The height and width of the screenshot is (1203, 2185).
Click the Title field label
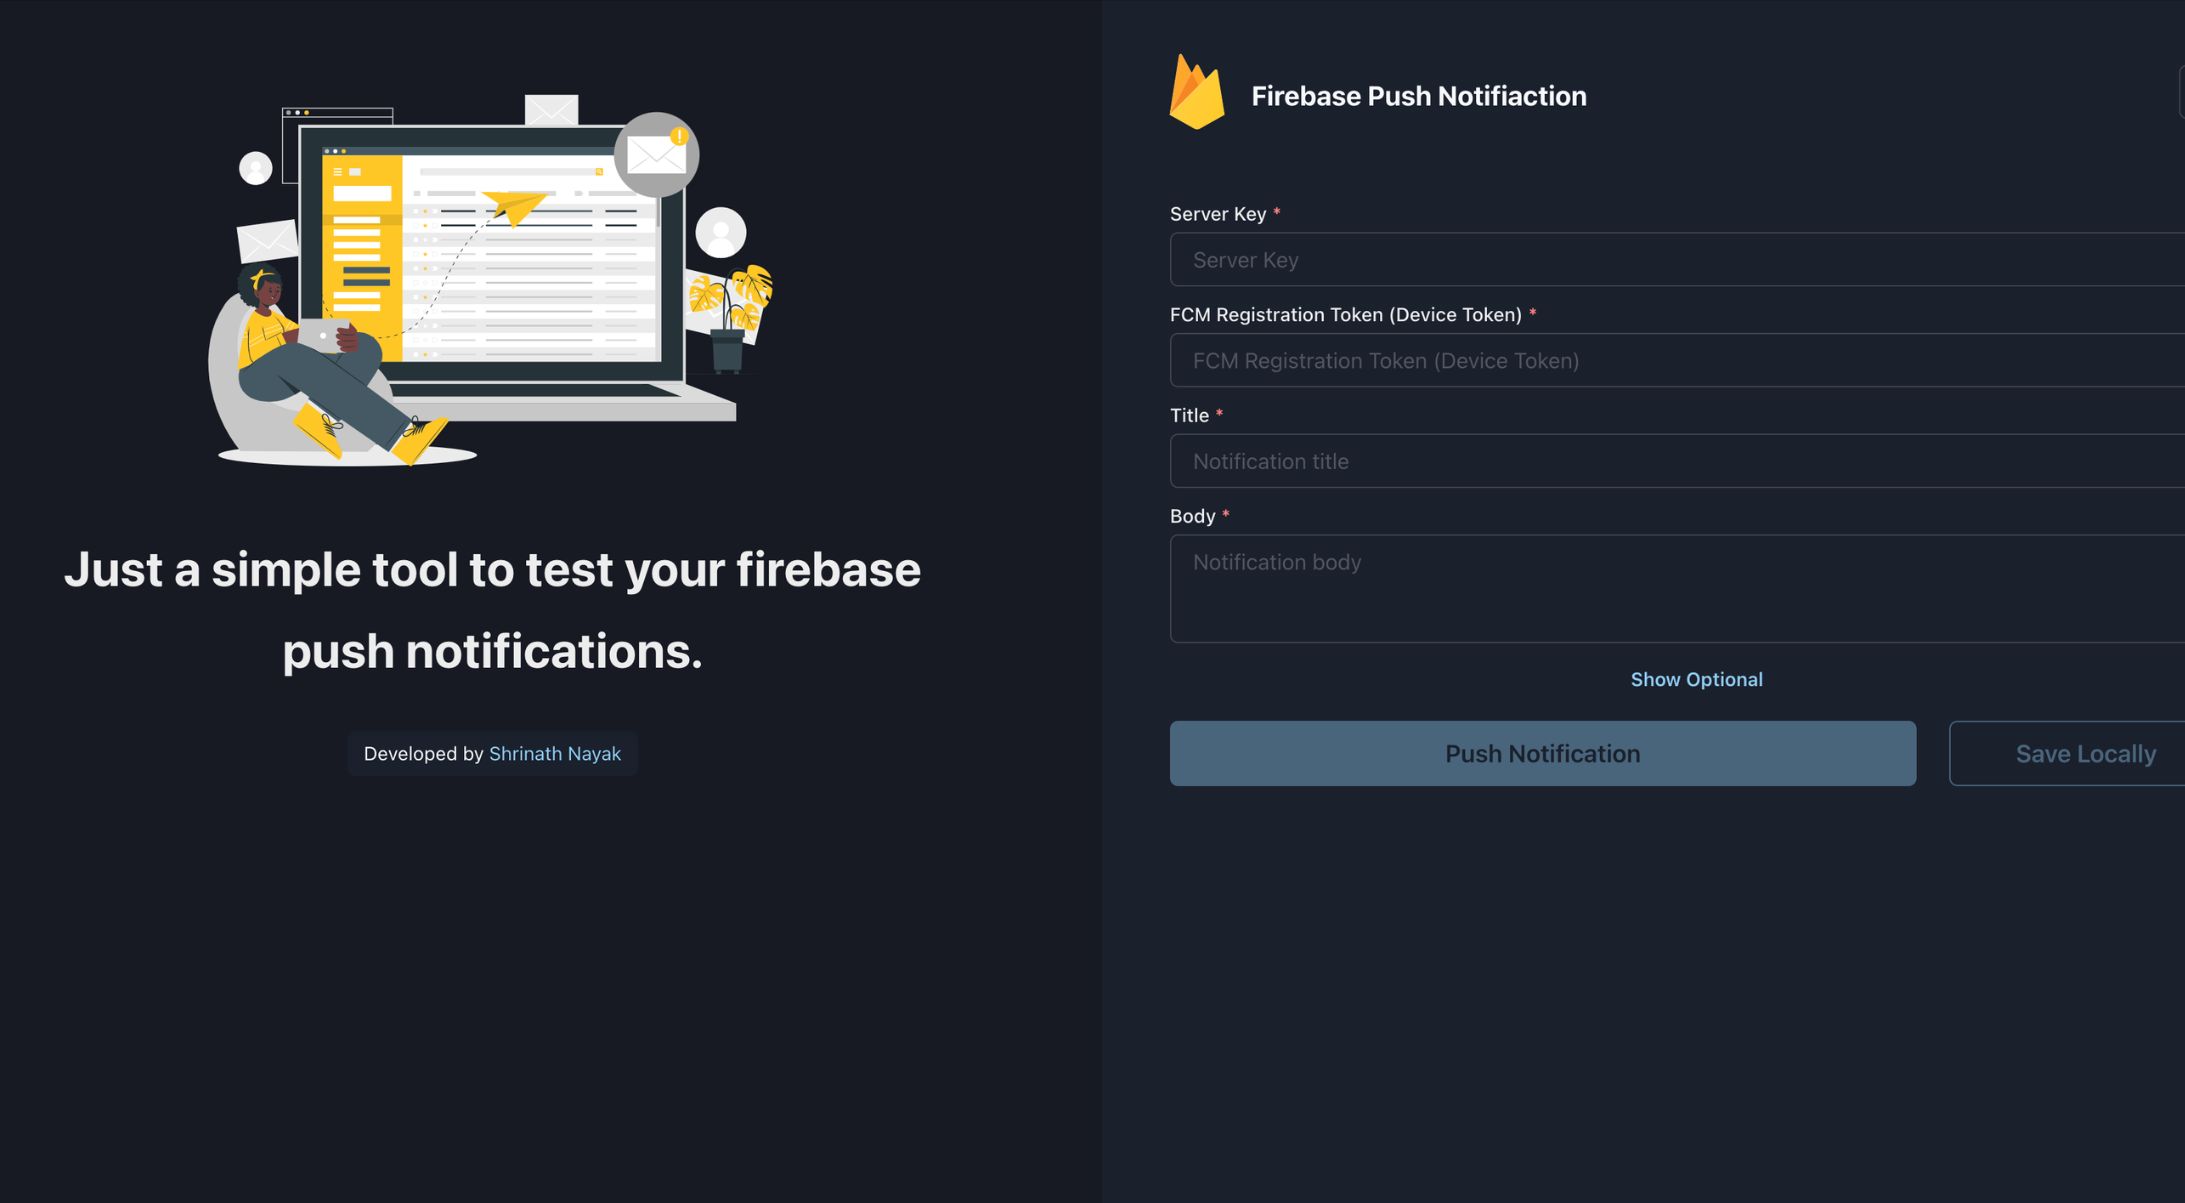pos(1189,415)
